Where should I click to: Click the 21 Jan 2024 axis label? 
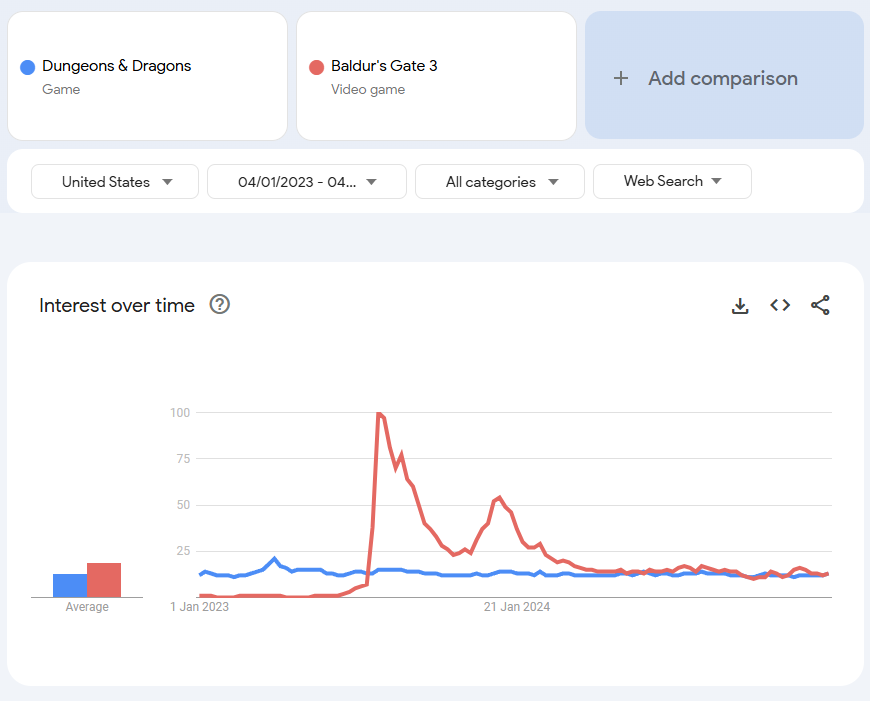(517, 607)
